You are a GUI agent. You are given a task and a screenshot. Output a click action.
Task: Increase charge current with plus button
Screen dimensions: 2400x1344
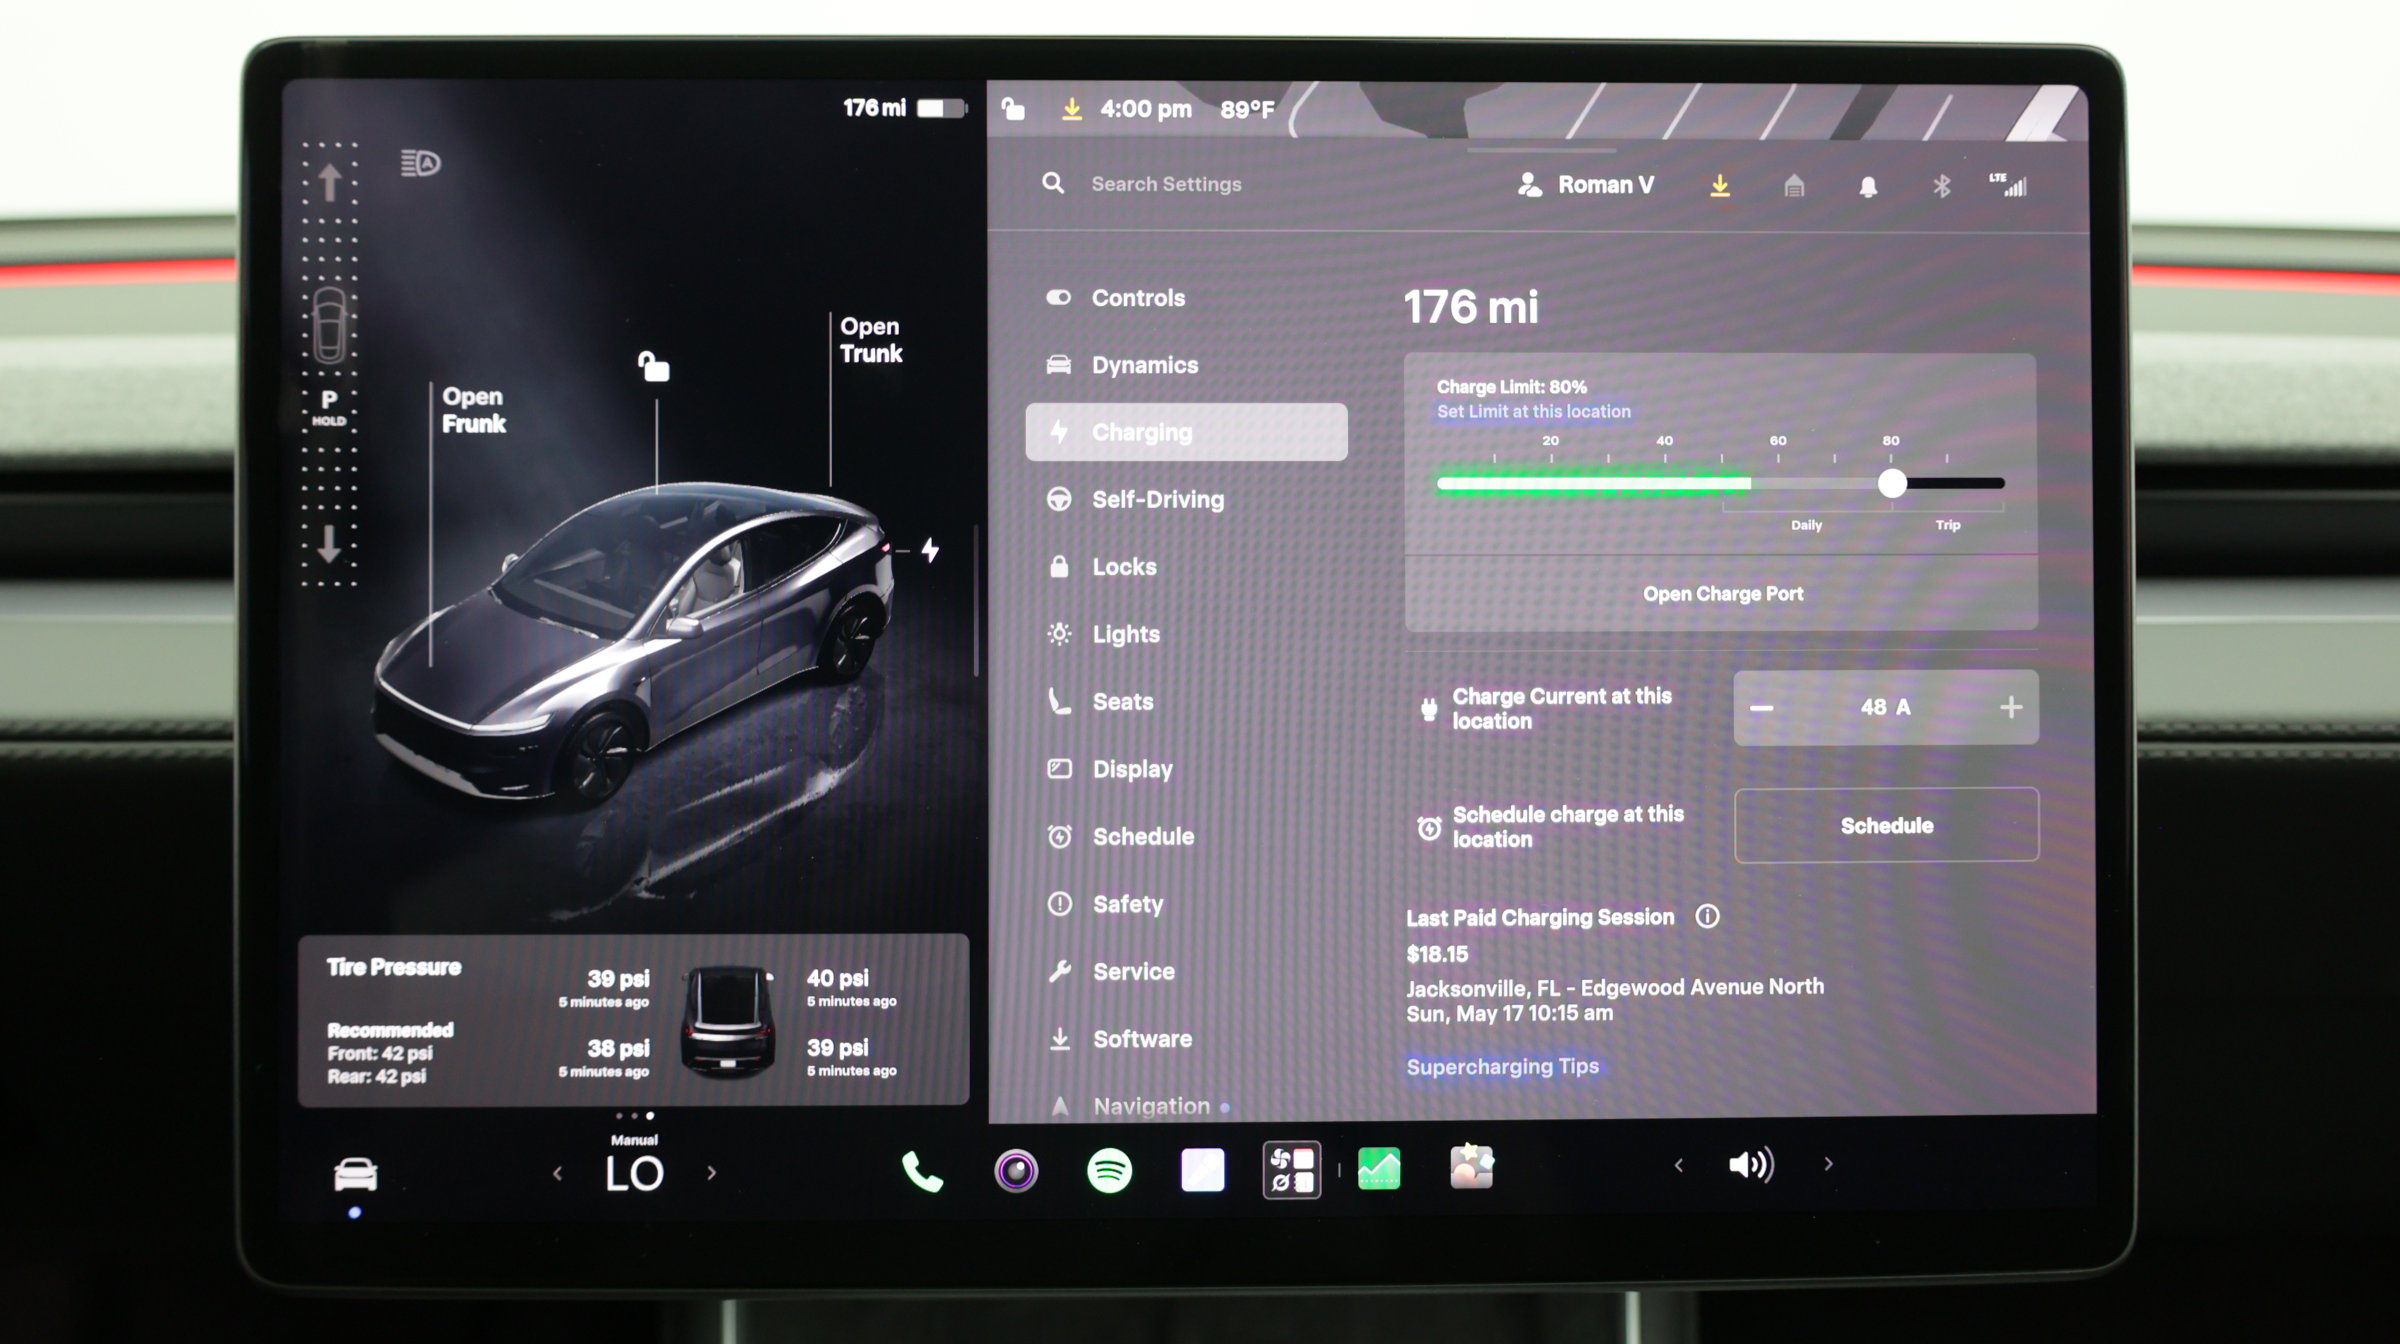(2011, 707)
